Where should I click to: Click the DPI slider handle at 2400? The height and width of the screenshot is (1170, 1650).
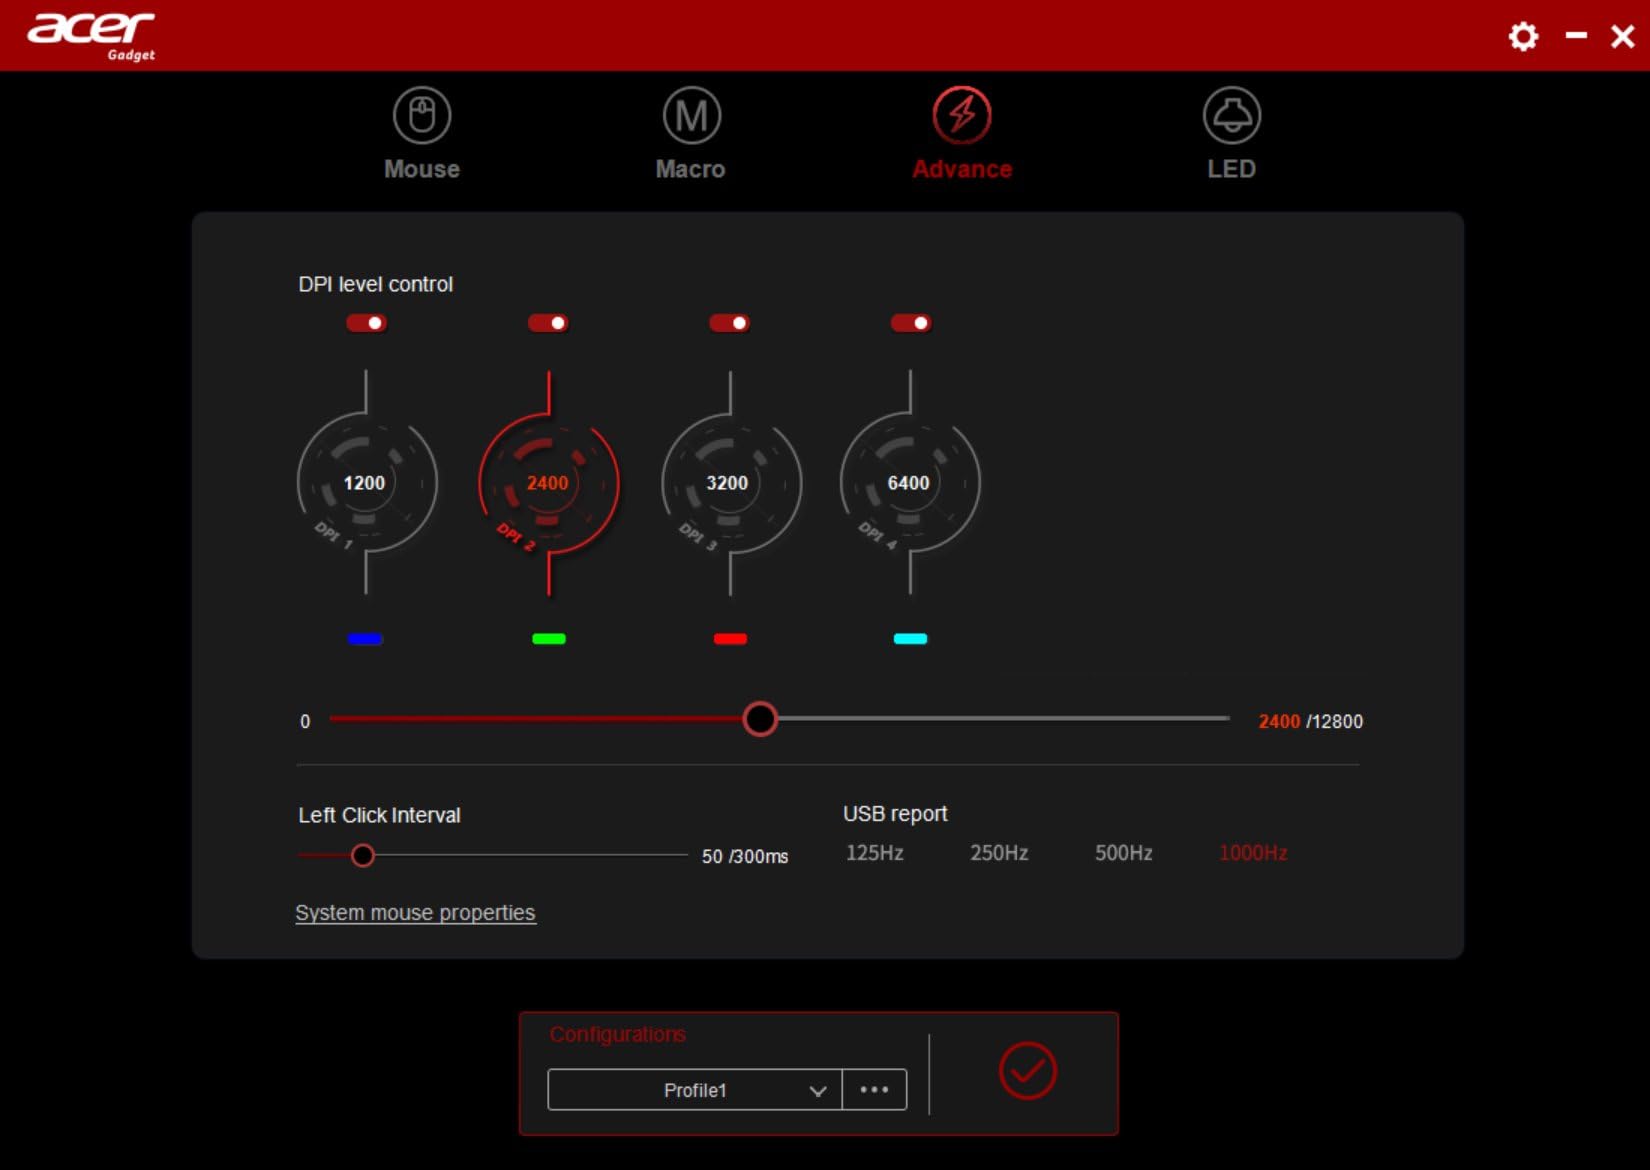(x=760, y=719)
